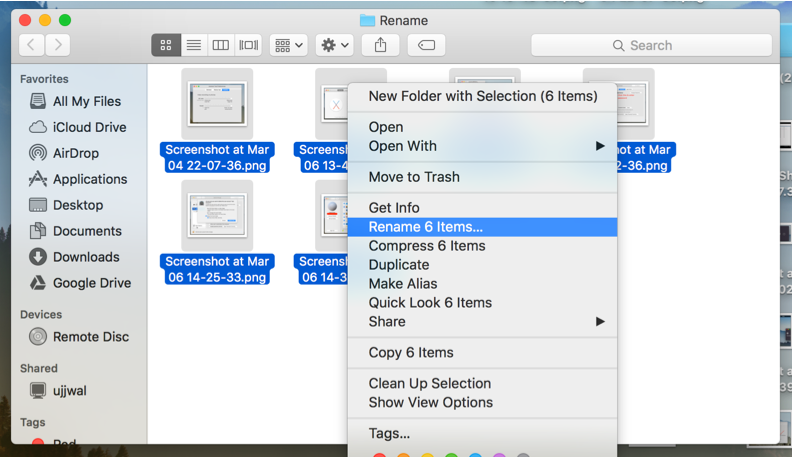Open Desktop in the sidebar
This screenshot has width=793, height=457.
tap(66, 205)
